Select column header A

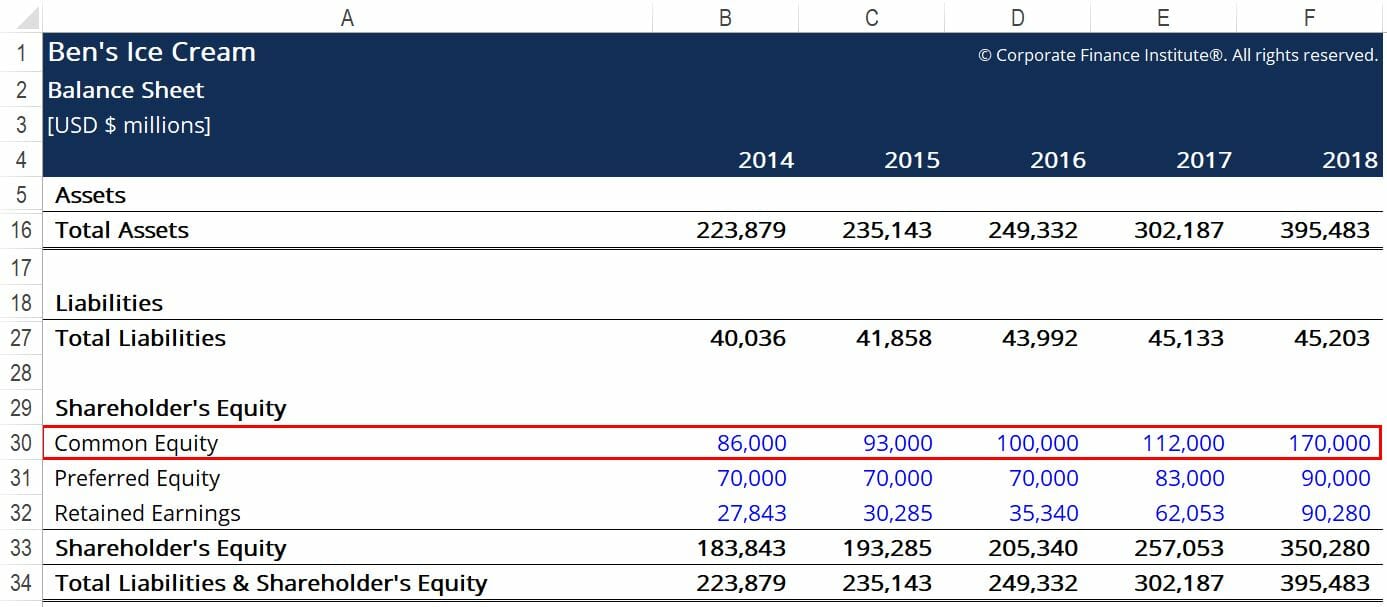click(x=346, y=15)
